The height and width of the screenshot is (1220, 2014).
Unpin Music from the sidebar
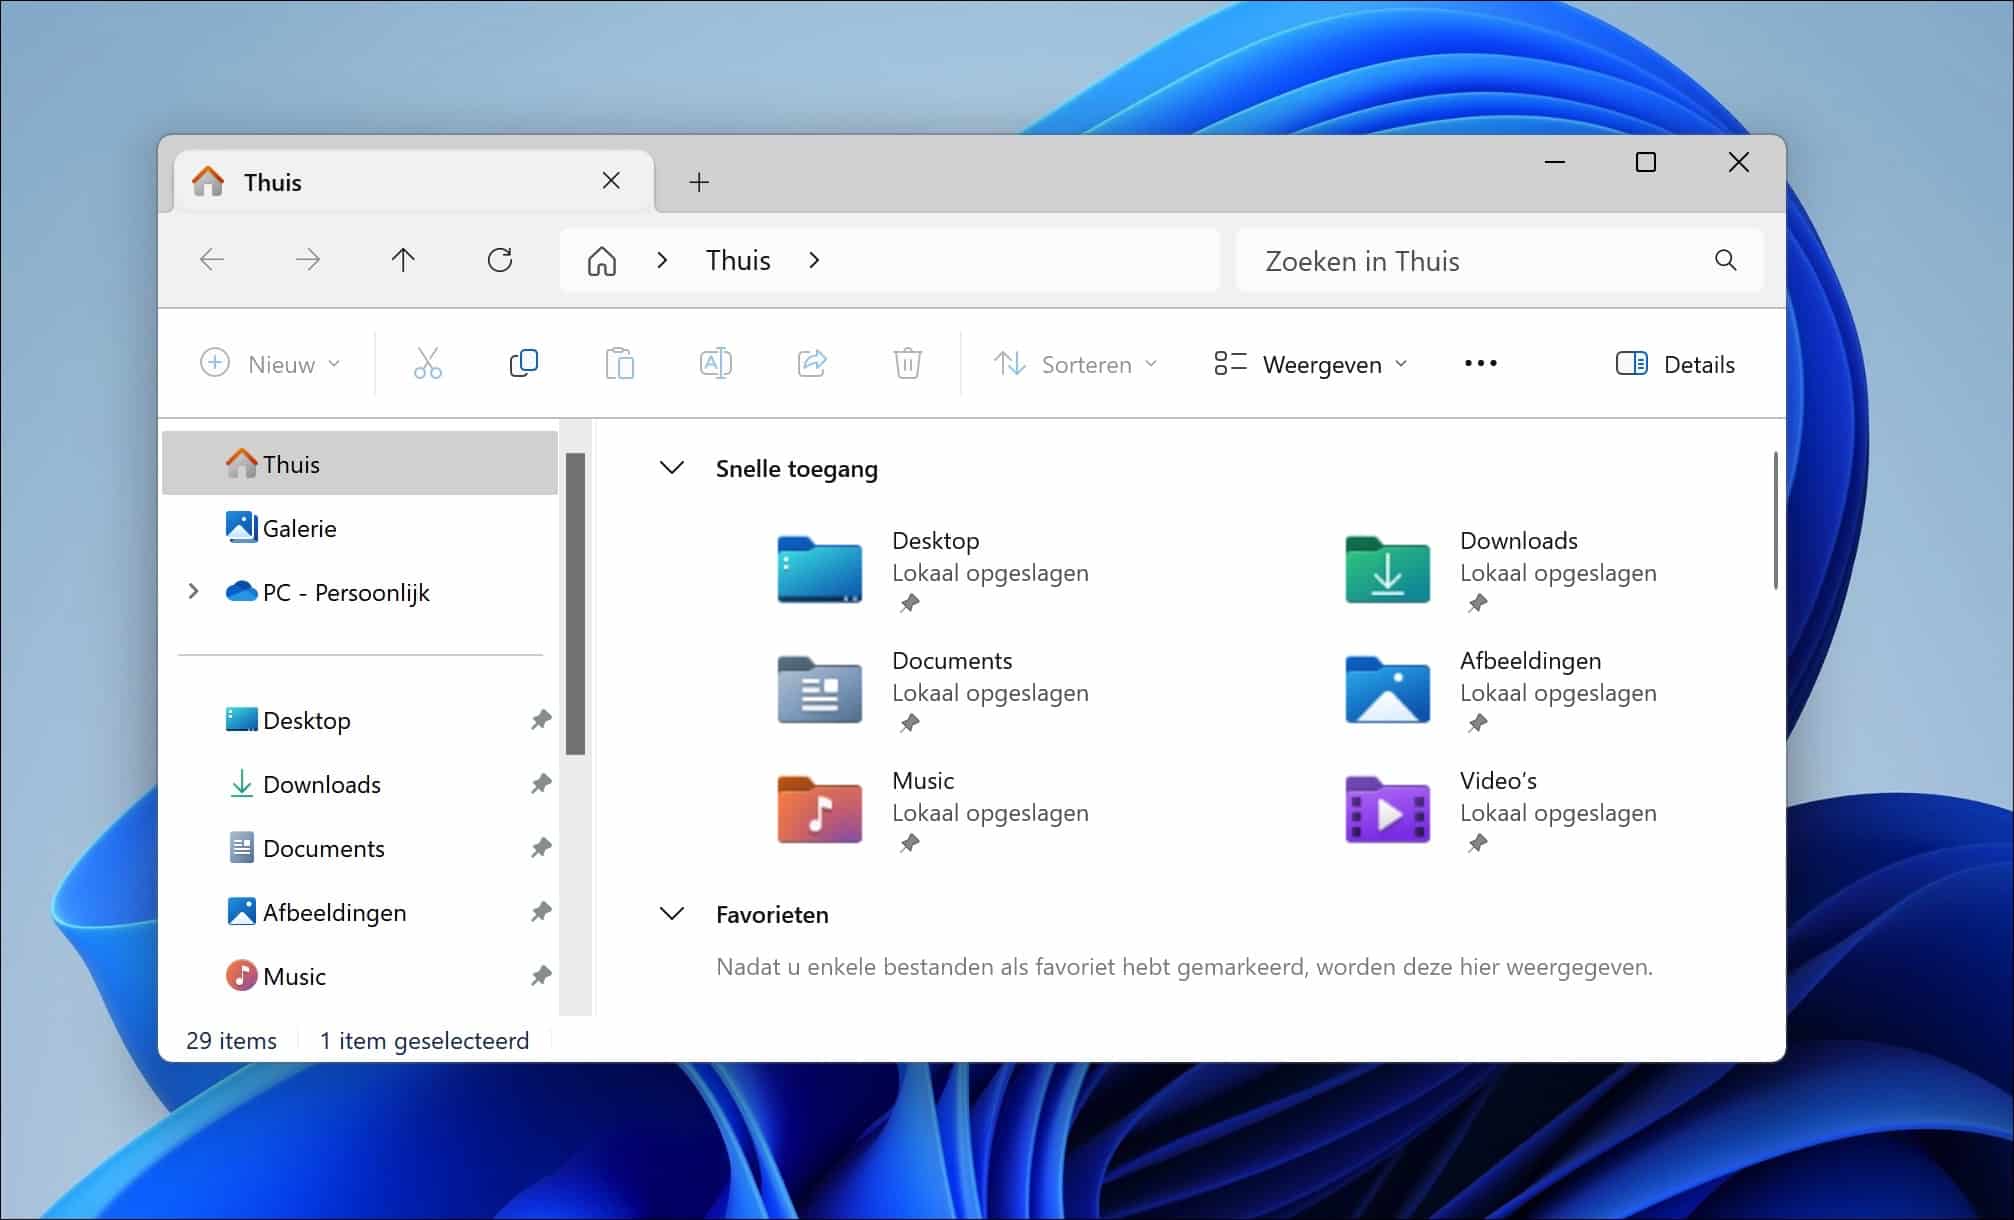tap(540, 975)
